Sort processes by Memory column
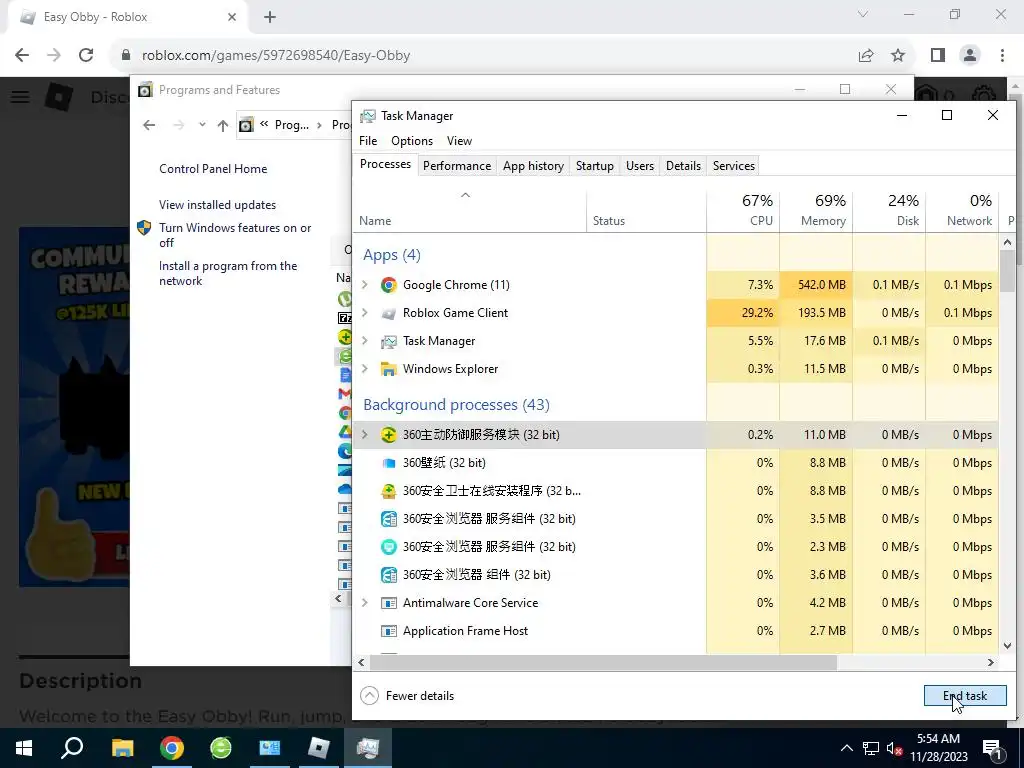Screen dimensions: 1024x768 pyautogui.click(x=816, y=210)
